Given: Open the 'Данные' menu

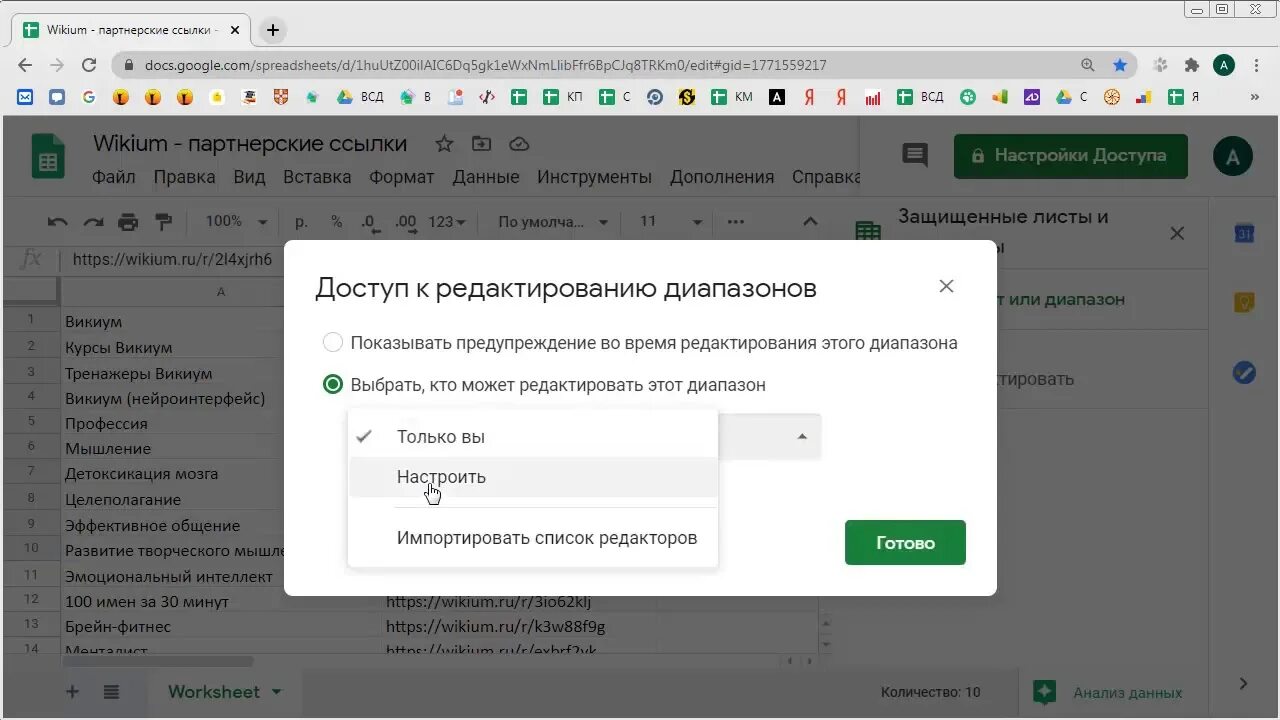Looking at the screenshot, I should click(x=486, y=177).
